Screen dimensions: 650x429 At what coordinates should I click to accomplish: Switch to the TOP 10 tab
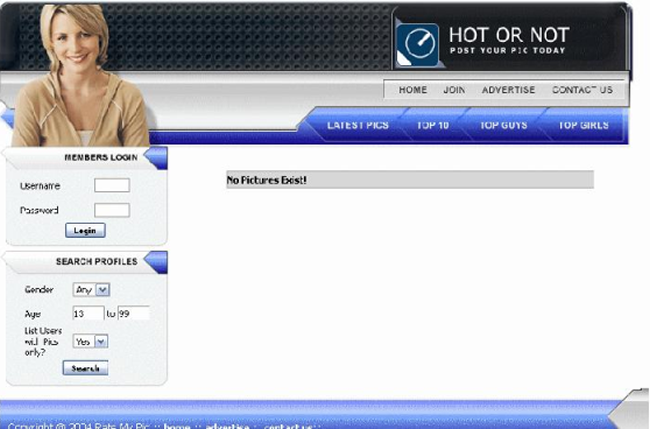pos(433,125)
